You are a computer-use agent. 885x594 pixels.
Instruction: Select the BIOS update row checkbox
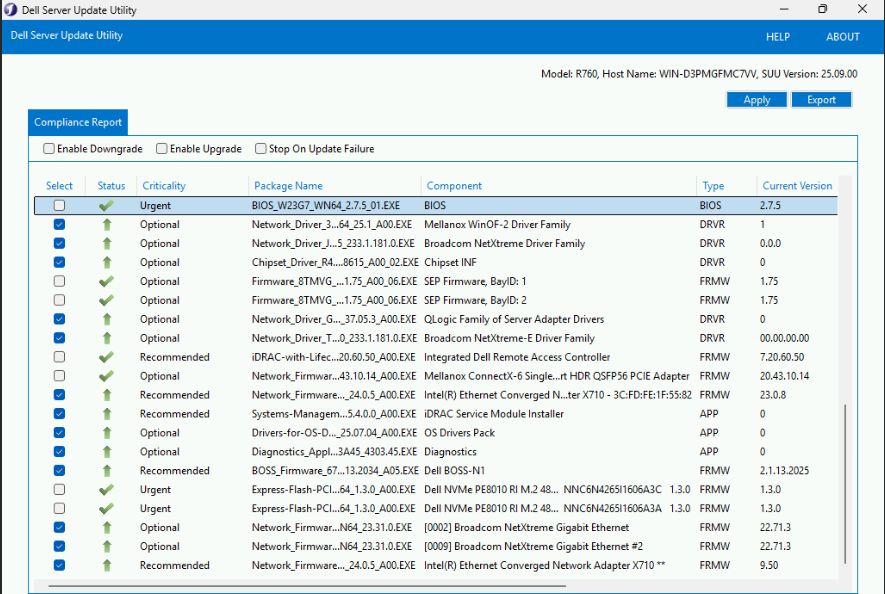click(59, 206)
